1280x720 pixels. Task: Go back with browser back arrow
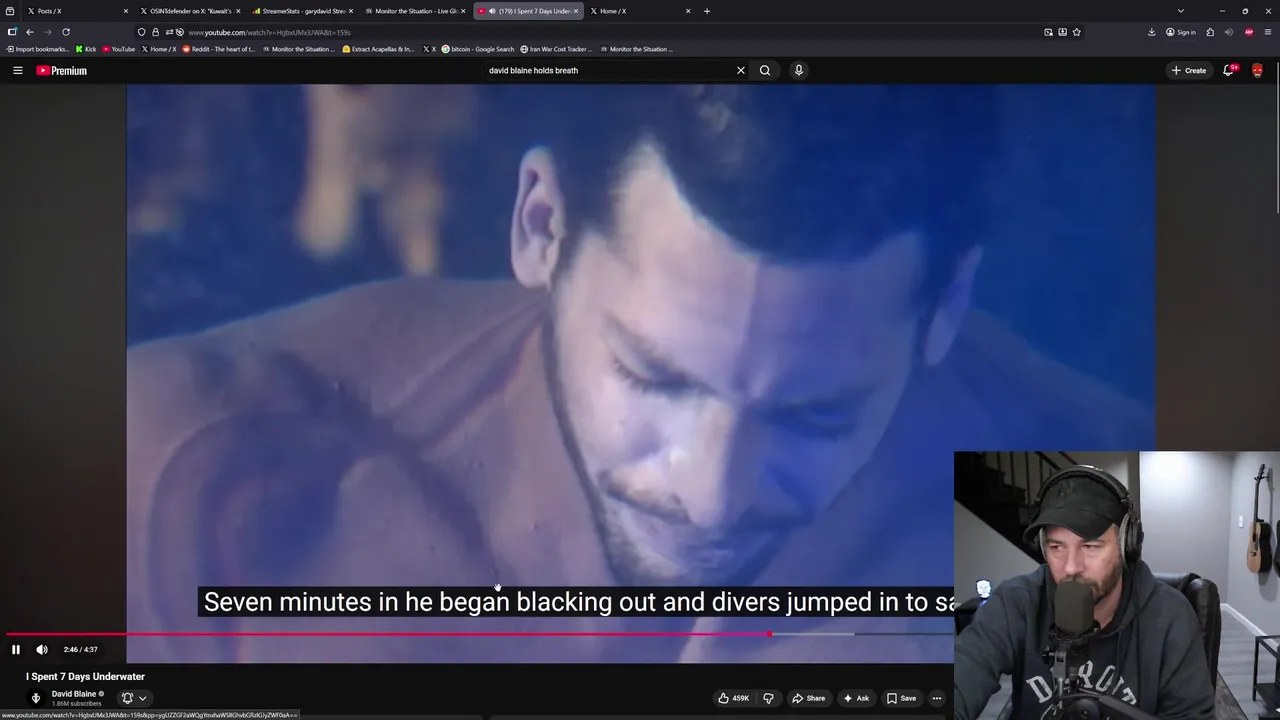[x=30, y=32]
